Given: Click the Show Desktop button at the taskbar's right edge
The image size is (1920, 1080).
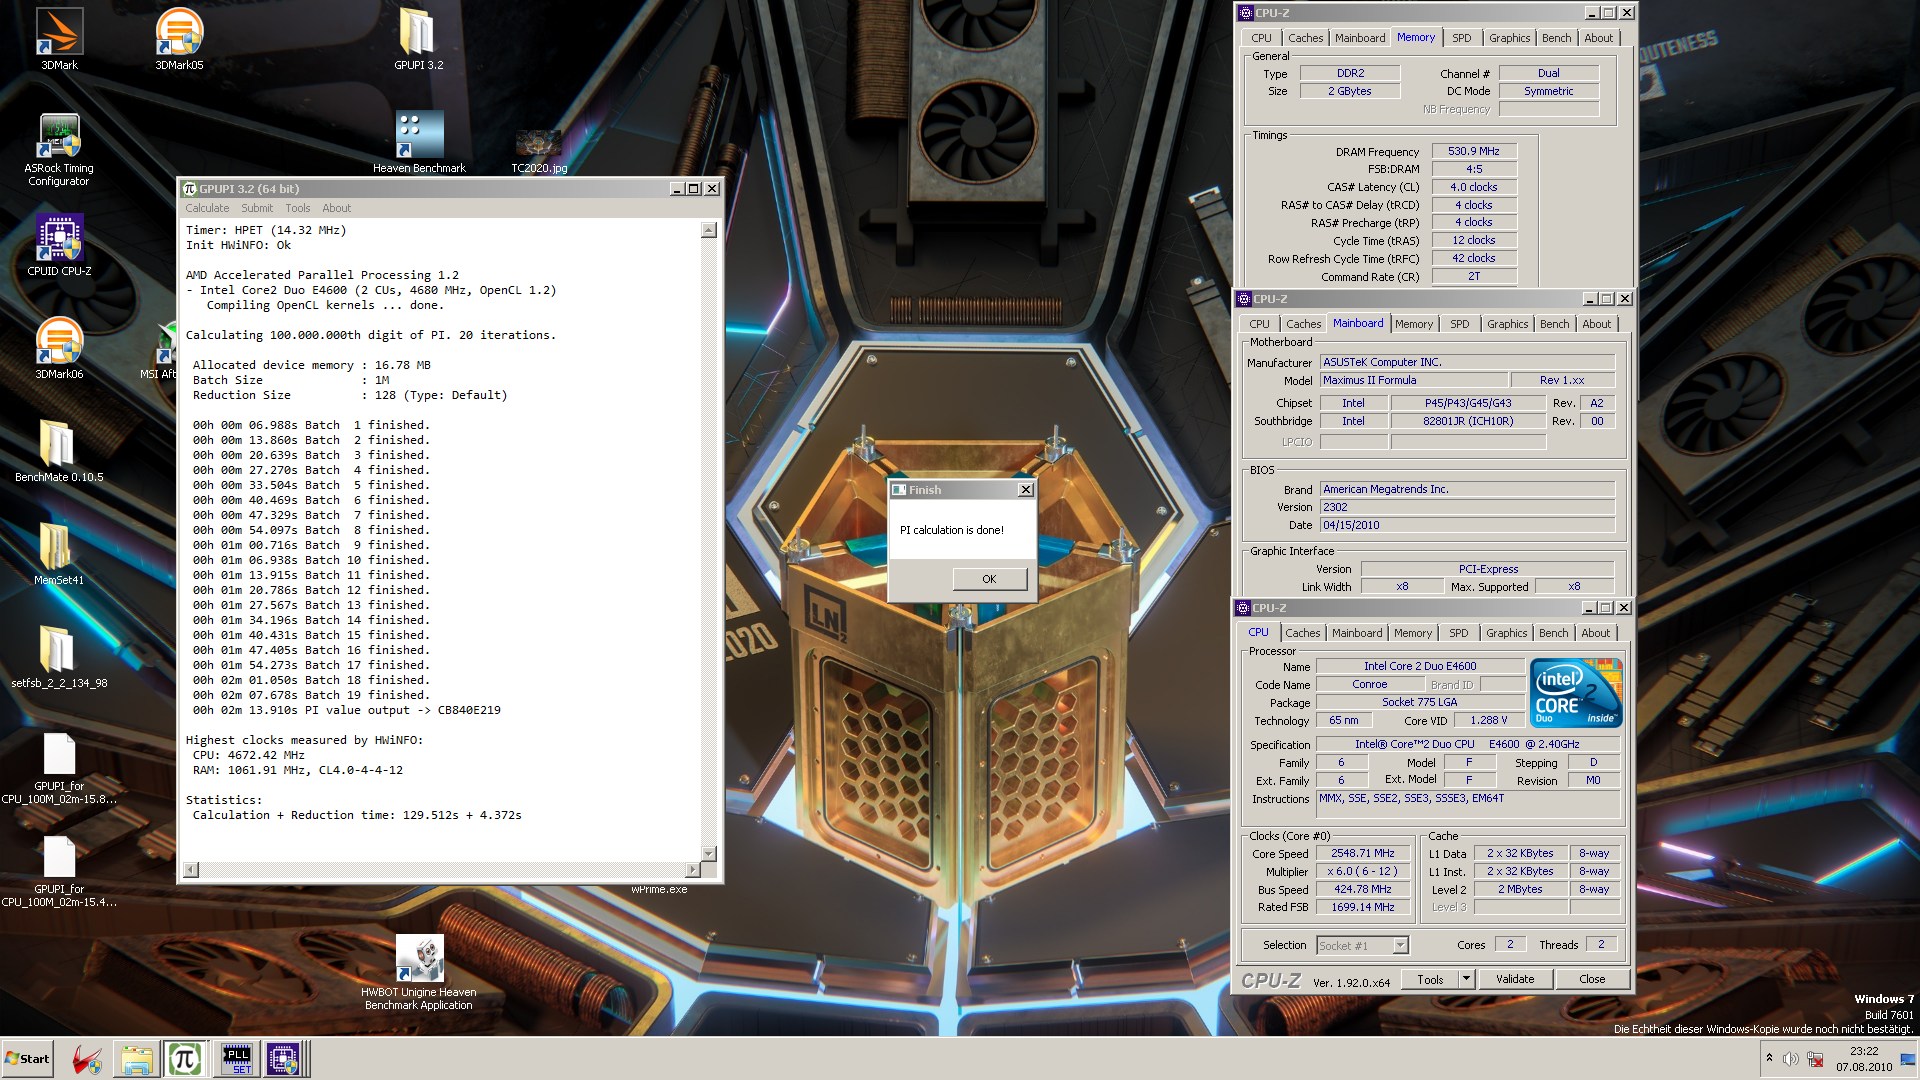Looking at the screenshot, I should (x=1911, y=1059).
